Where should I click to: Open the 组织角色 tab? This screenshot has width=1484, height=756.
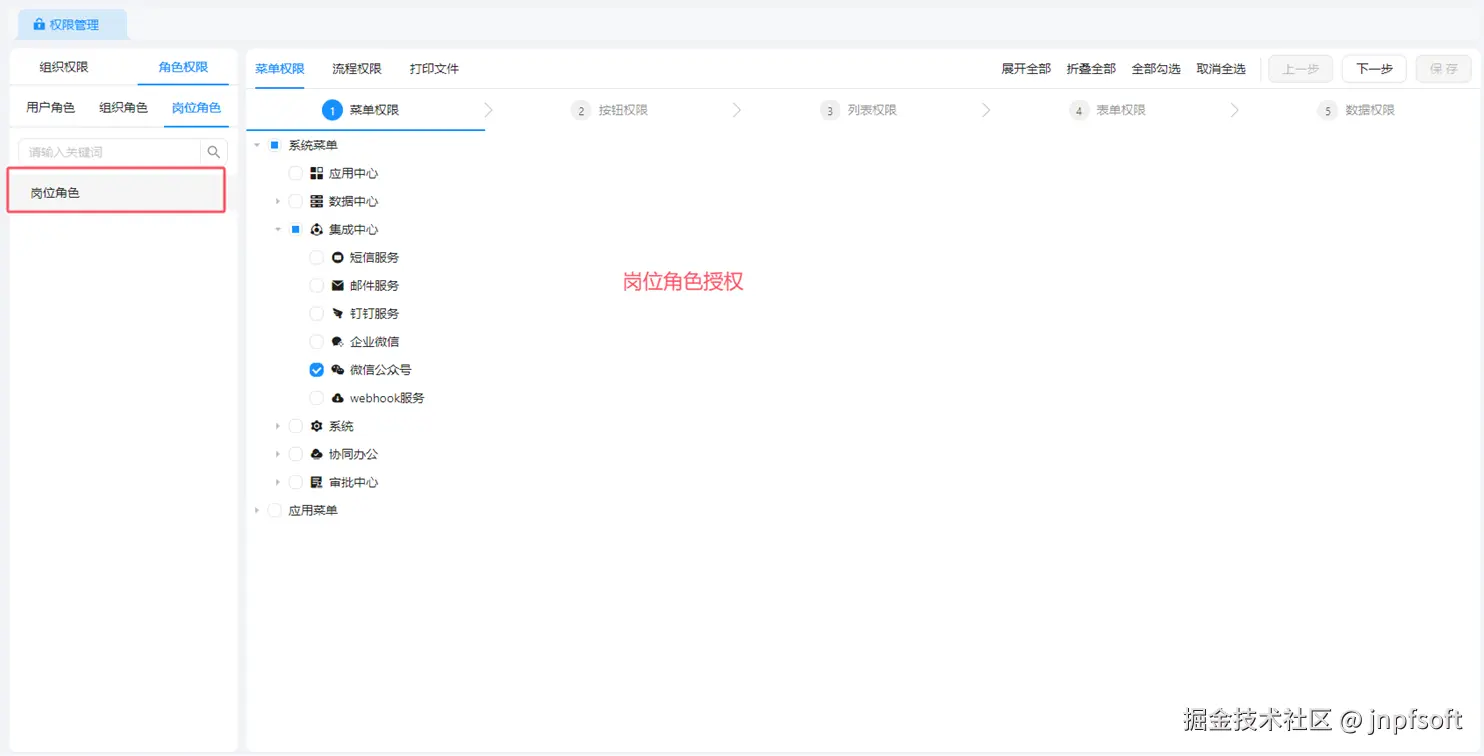pyautogui.click(x=123, y=107)
